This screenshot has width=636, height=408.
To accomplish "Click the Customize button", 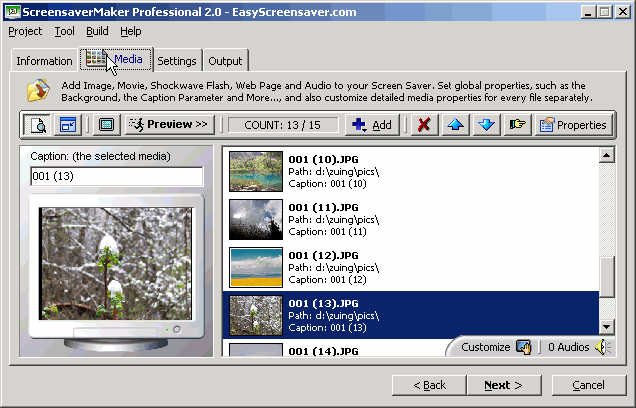I will [496, 347].
